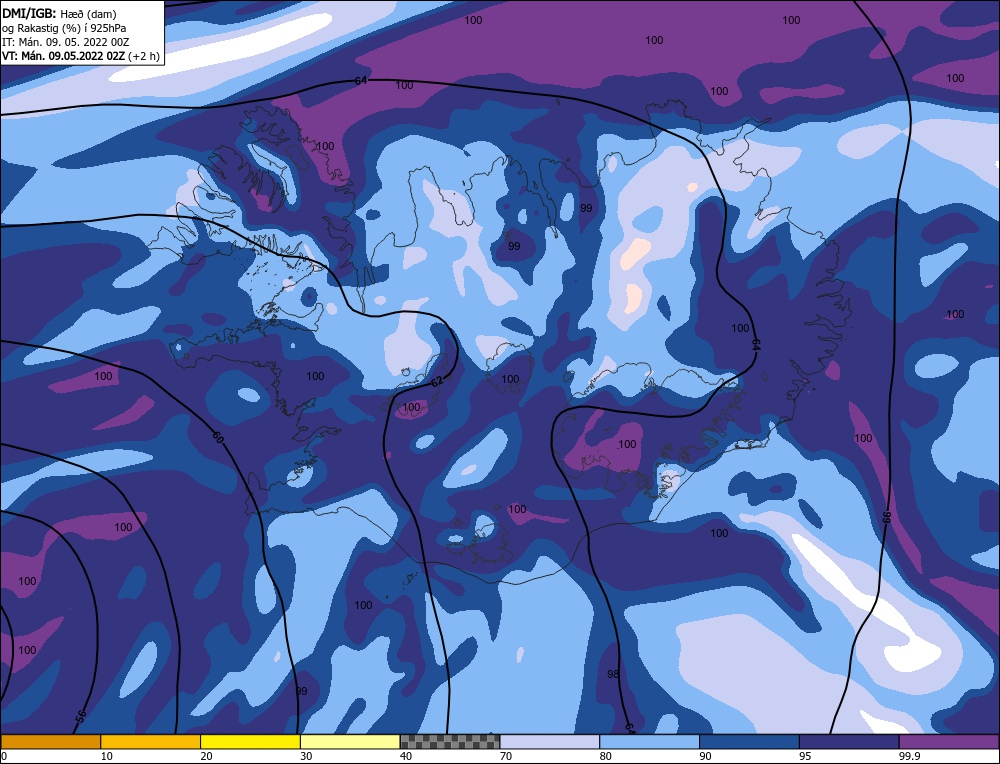The width and height of the screenshot is (1000, 764).
Task: Click the '40' legend scale label
Action: 406,756
